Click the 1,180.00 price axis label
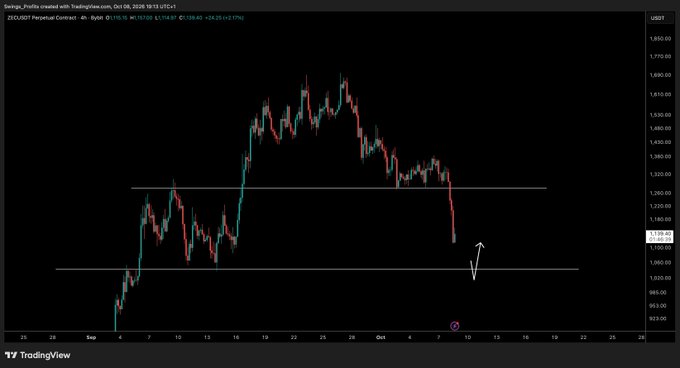 (660, 219)
